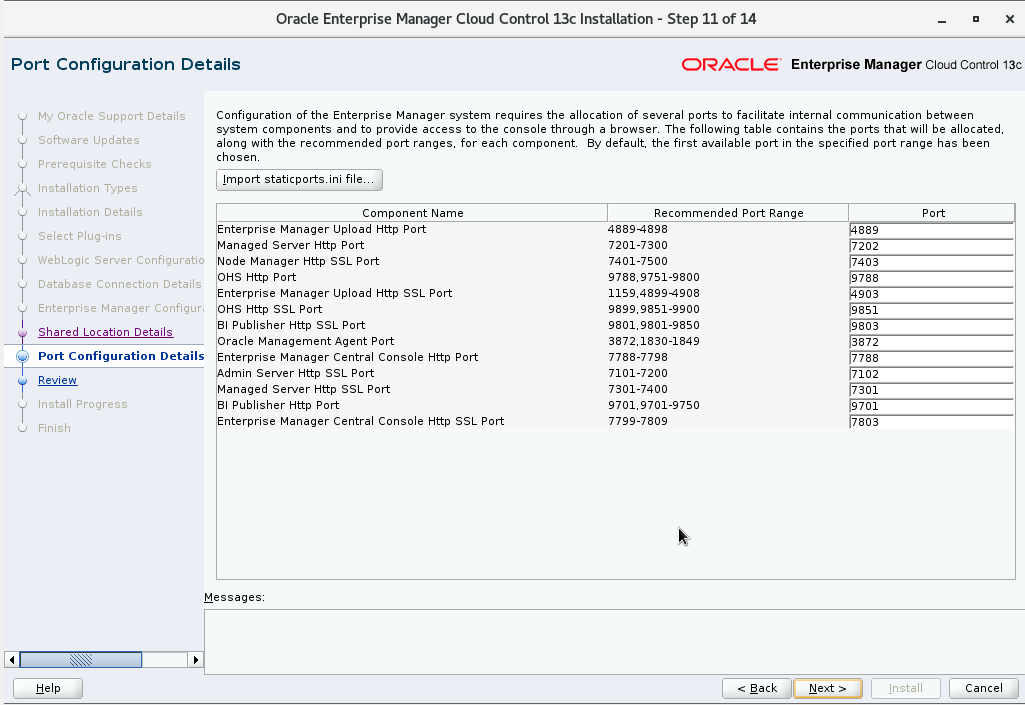The width and height of the screenshot is (1025, 705).
Task: Edit the Oracle Management Agent Port field 3872
Action: click(x=932, y=342)
